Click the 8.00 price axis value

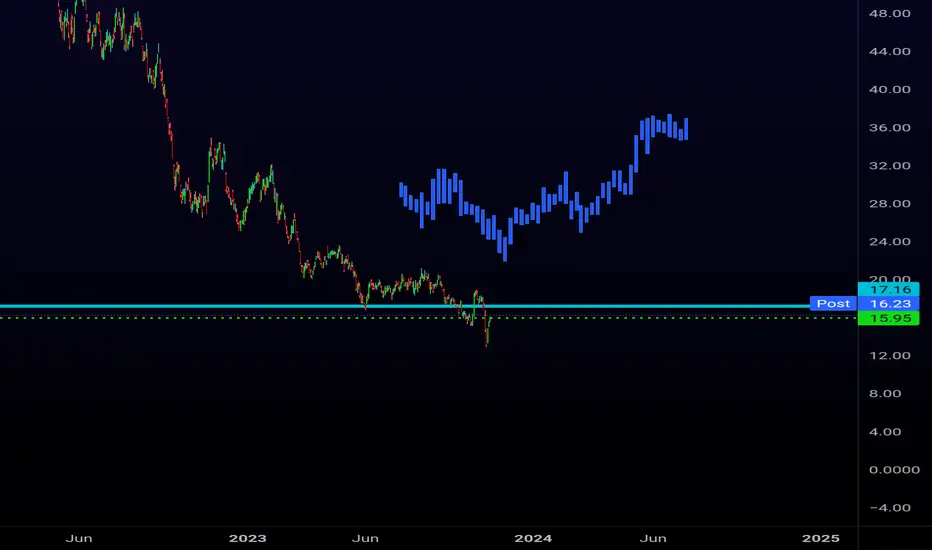click(885, 394)
